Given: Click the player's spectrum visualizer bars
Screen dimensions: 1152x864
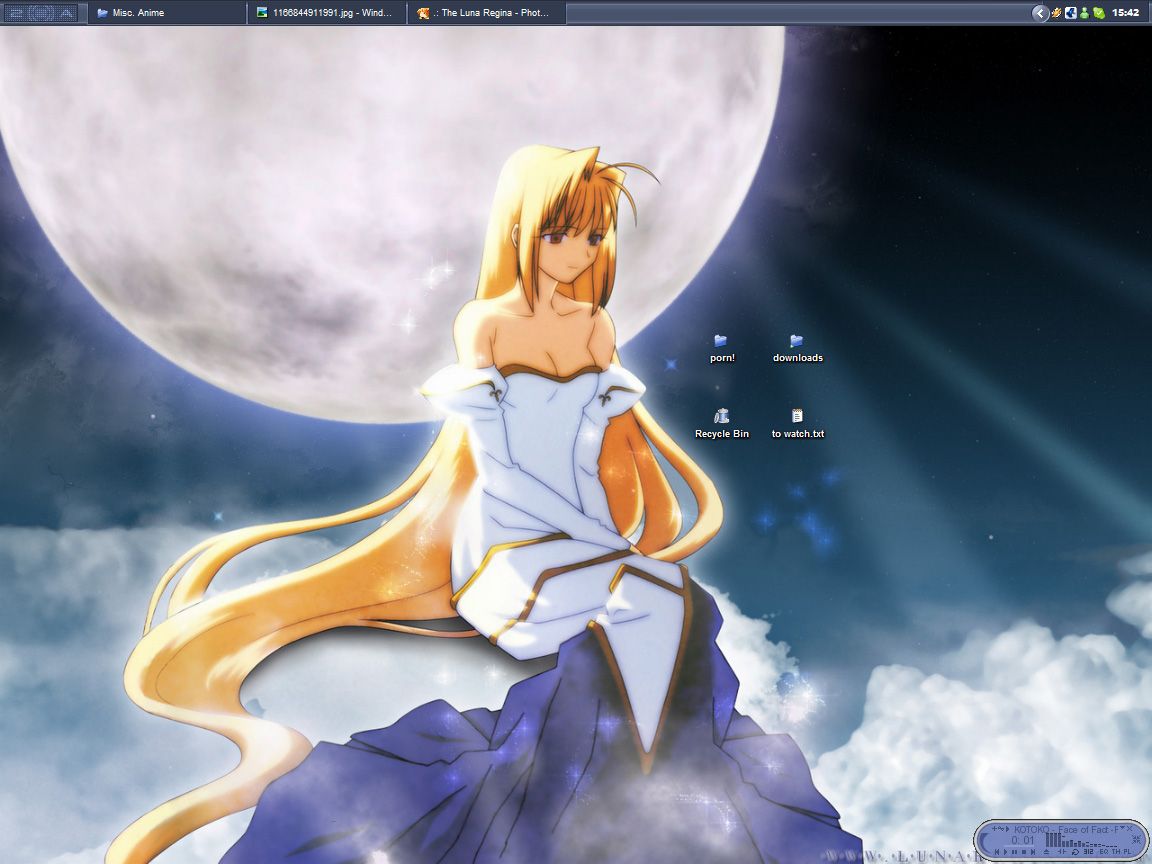Looking at the screenshot, I should point(1081,840).
